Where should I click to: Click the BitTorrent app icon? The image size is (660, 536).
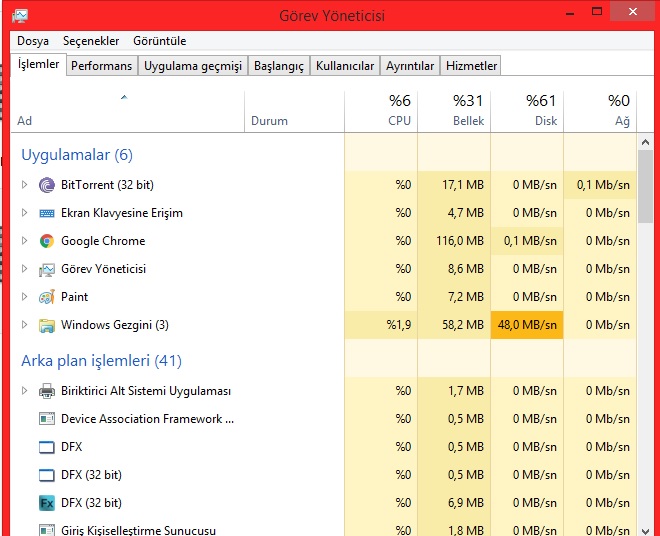pos(47,185)
